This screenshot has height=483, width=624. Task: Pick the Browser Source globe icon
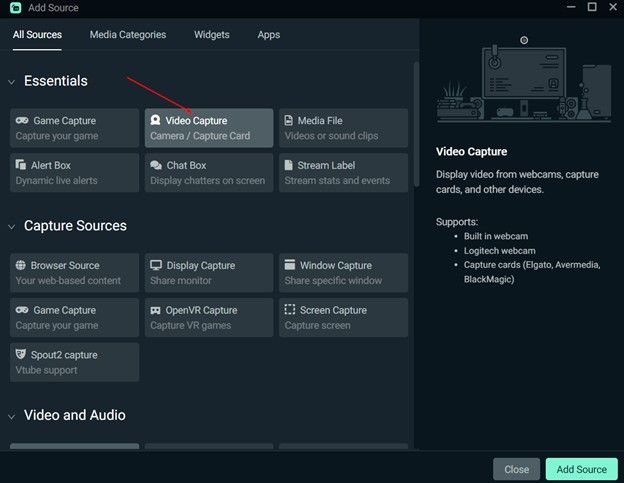(x=22, y=266)
